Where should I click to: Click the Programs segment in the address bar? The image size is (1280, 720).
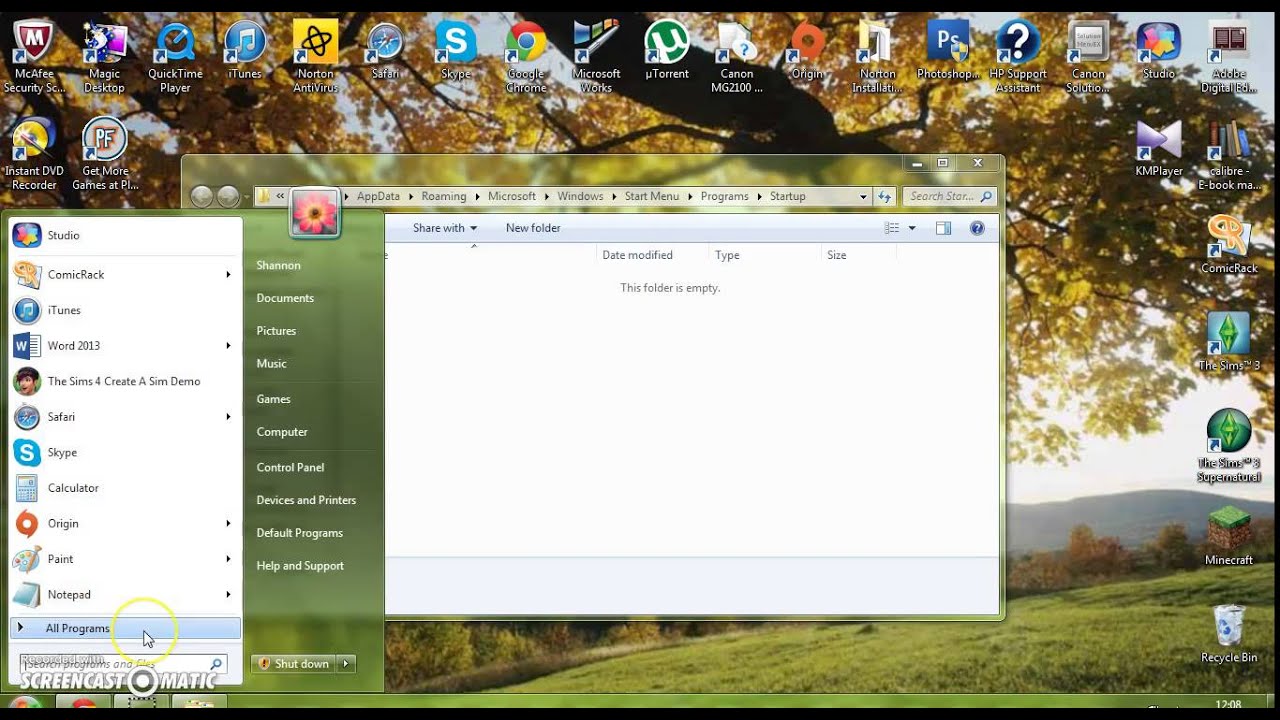coord(724,197)
